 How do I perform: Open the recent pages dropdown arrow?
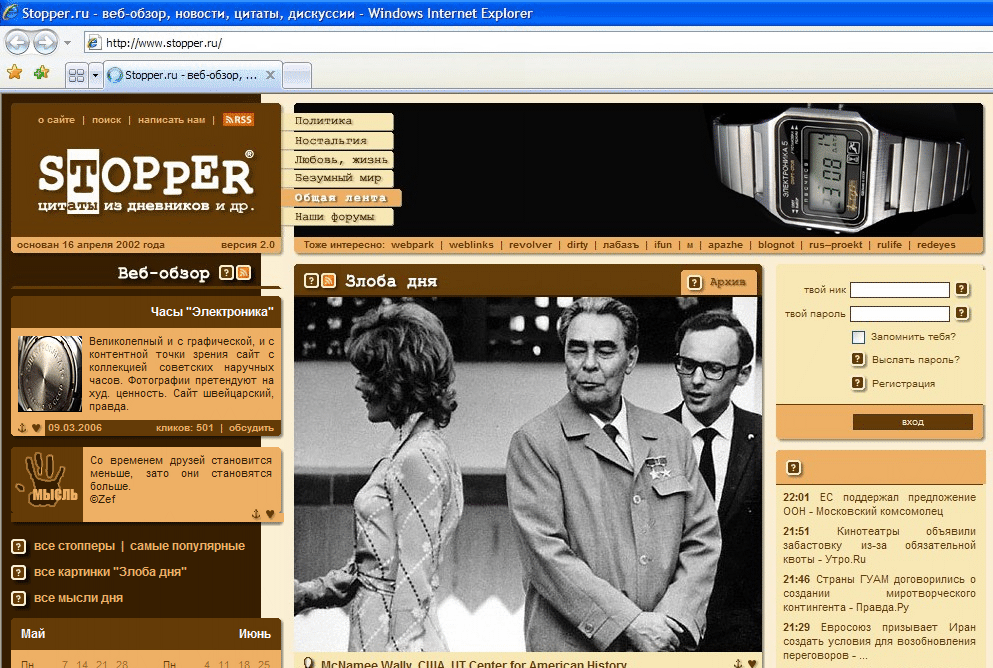click(x=67, y=43)
